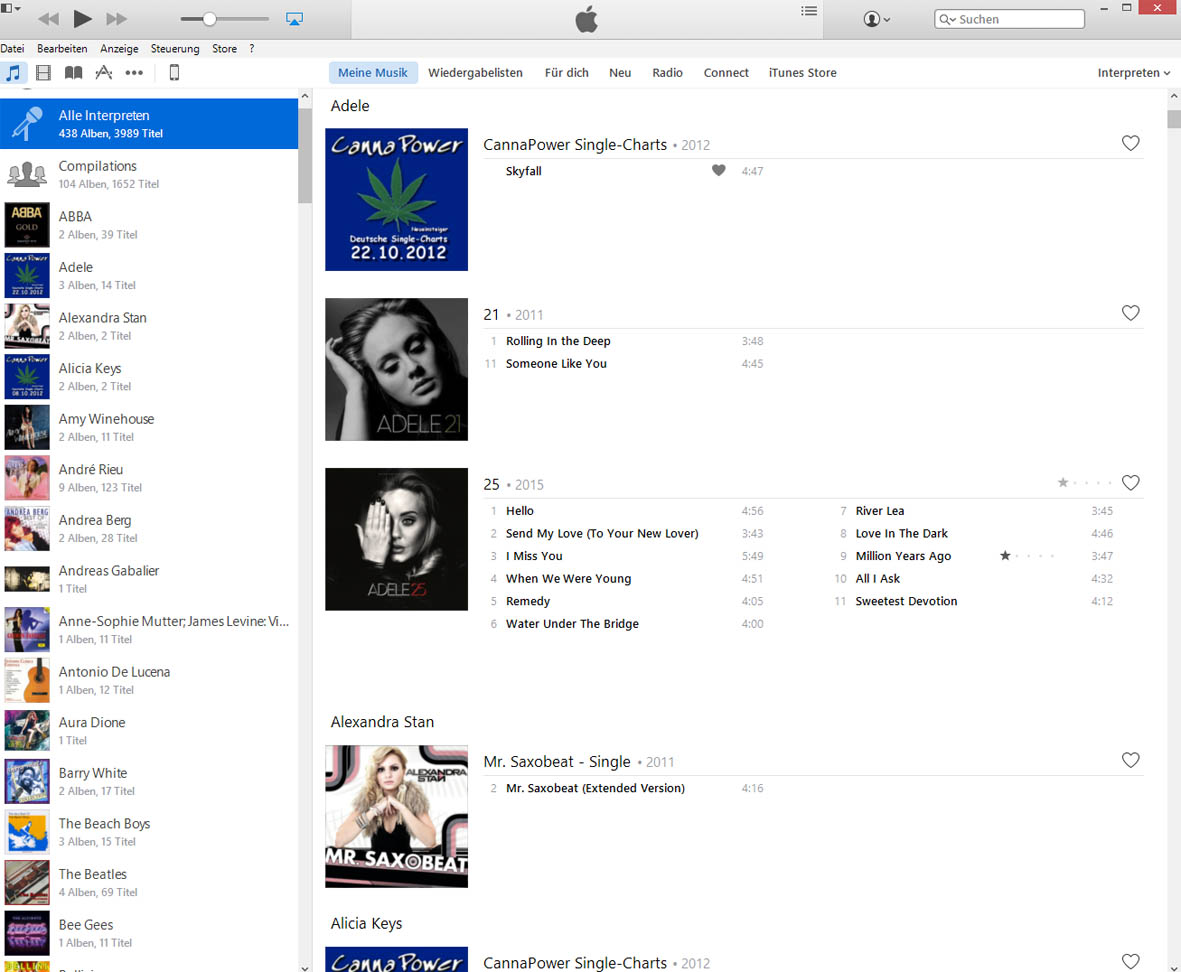Love the album 25 heart
The height and width of the screenshot is (972, 1181).
(1131, 483)
